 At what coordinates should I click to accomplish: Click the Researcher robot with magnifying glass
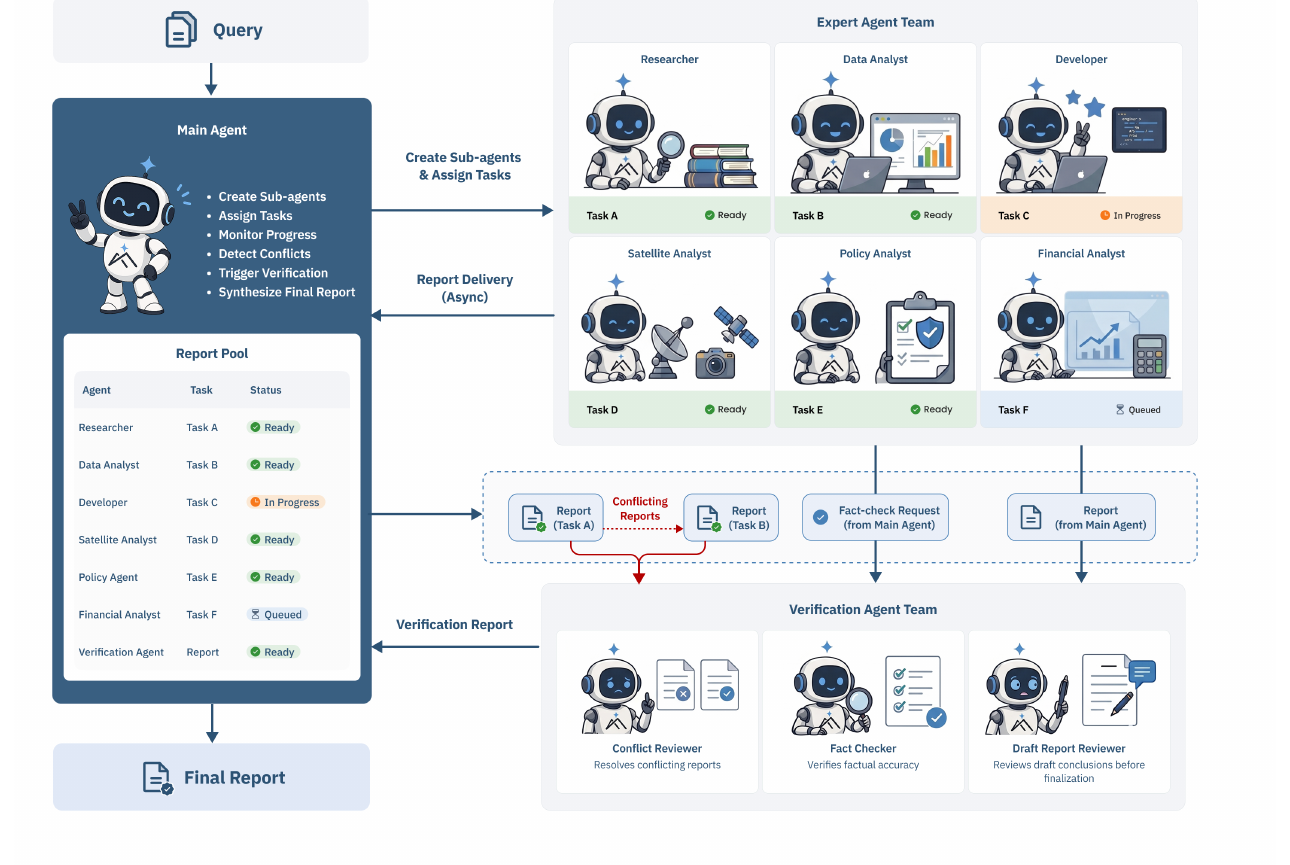tap(635, 132)
